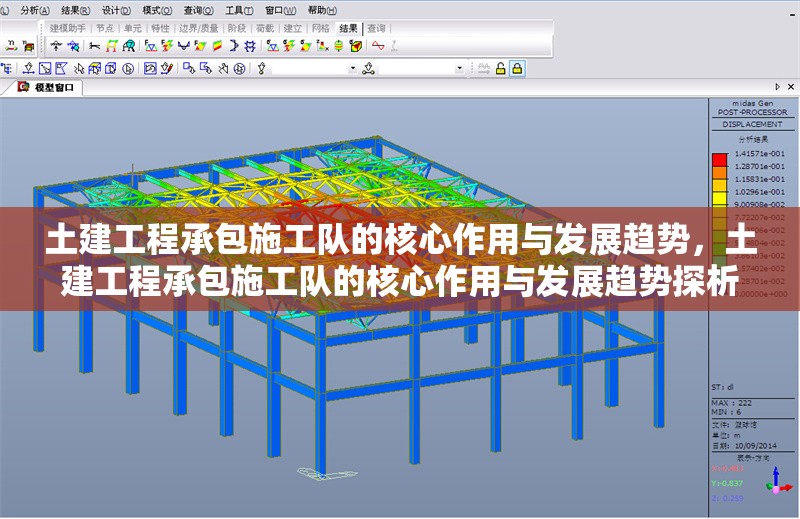Image resolution: width=800 pixels, height=519 pixels.
Task: Open the 工具(T) menu
Action: [239, 10]
